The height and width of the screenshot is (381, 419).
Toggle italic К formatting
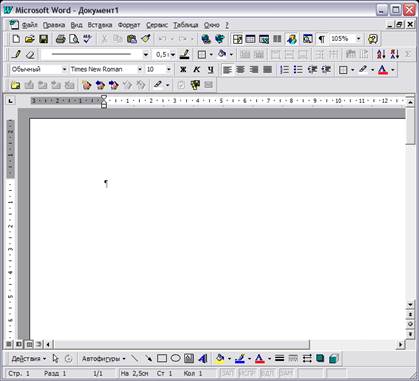tap(197, 69)
